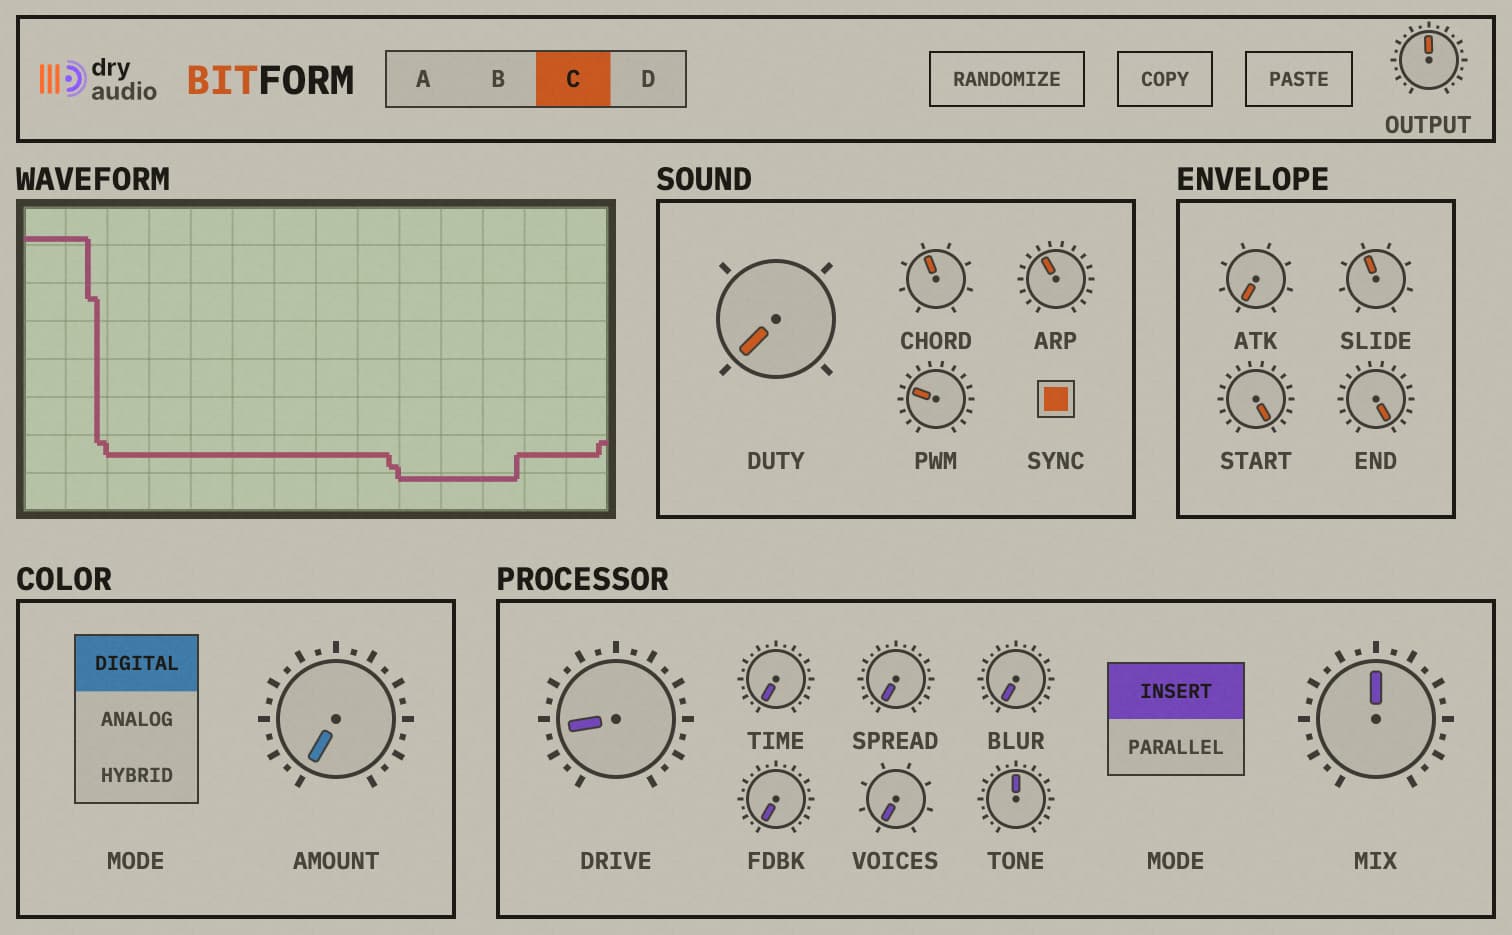
Task: Toggle the SYNC switch
Action: point(1056,399)
